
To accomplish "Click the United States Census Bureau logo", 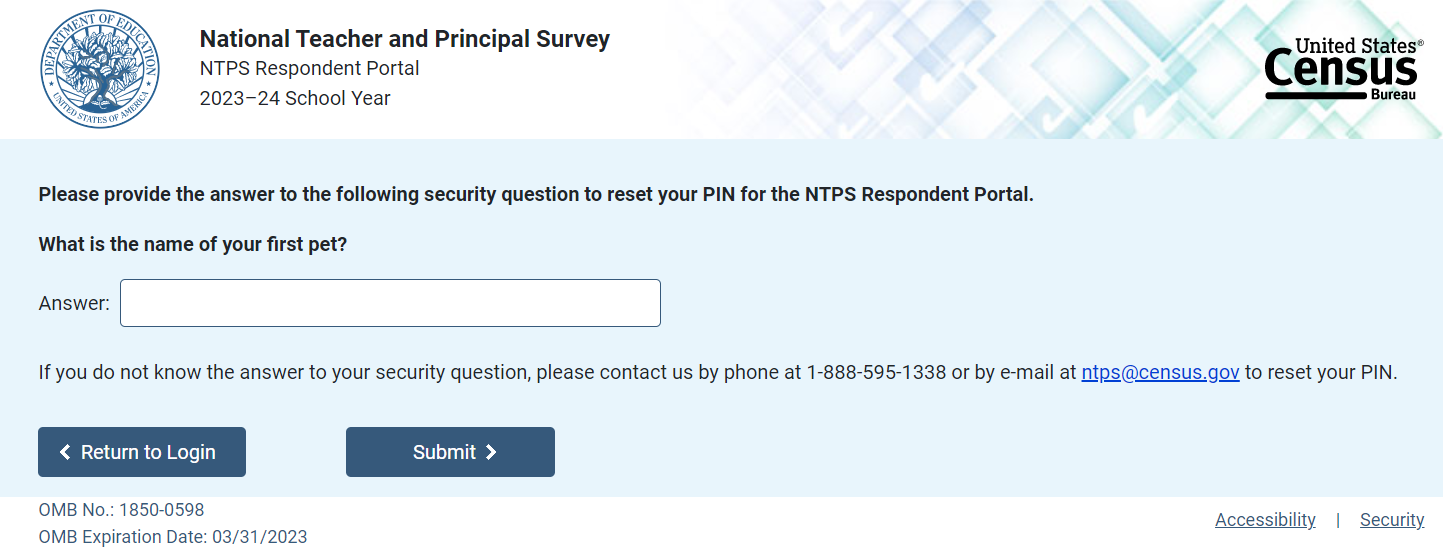I will 1342,70.
